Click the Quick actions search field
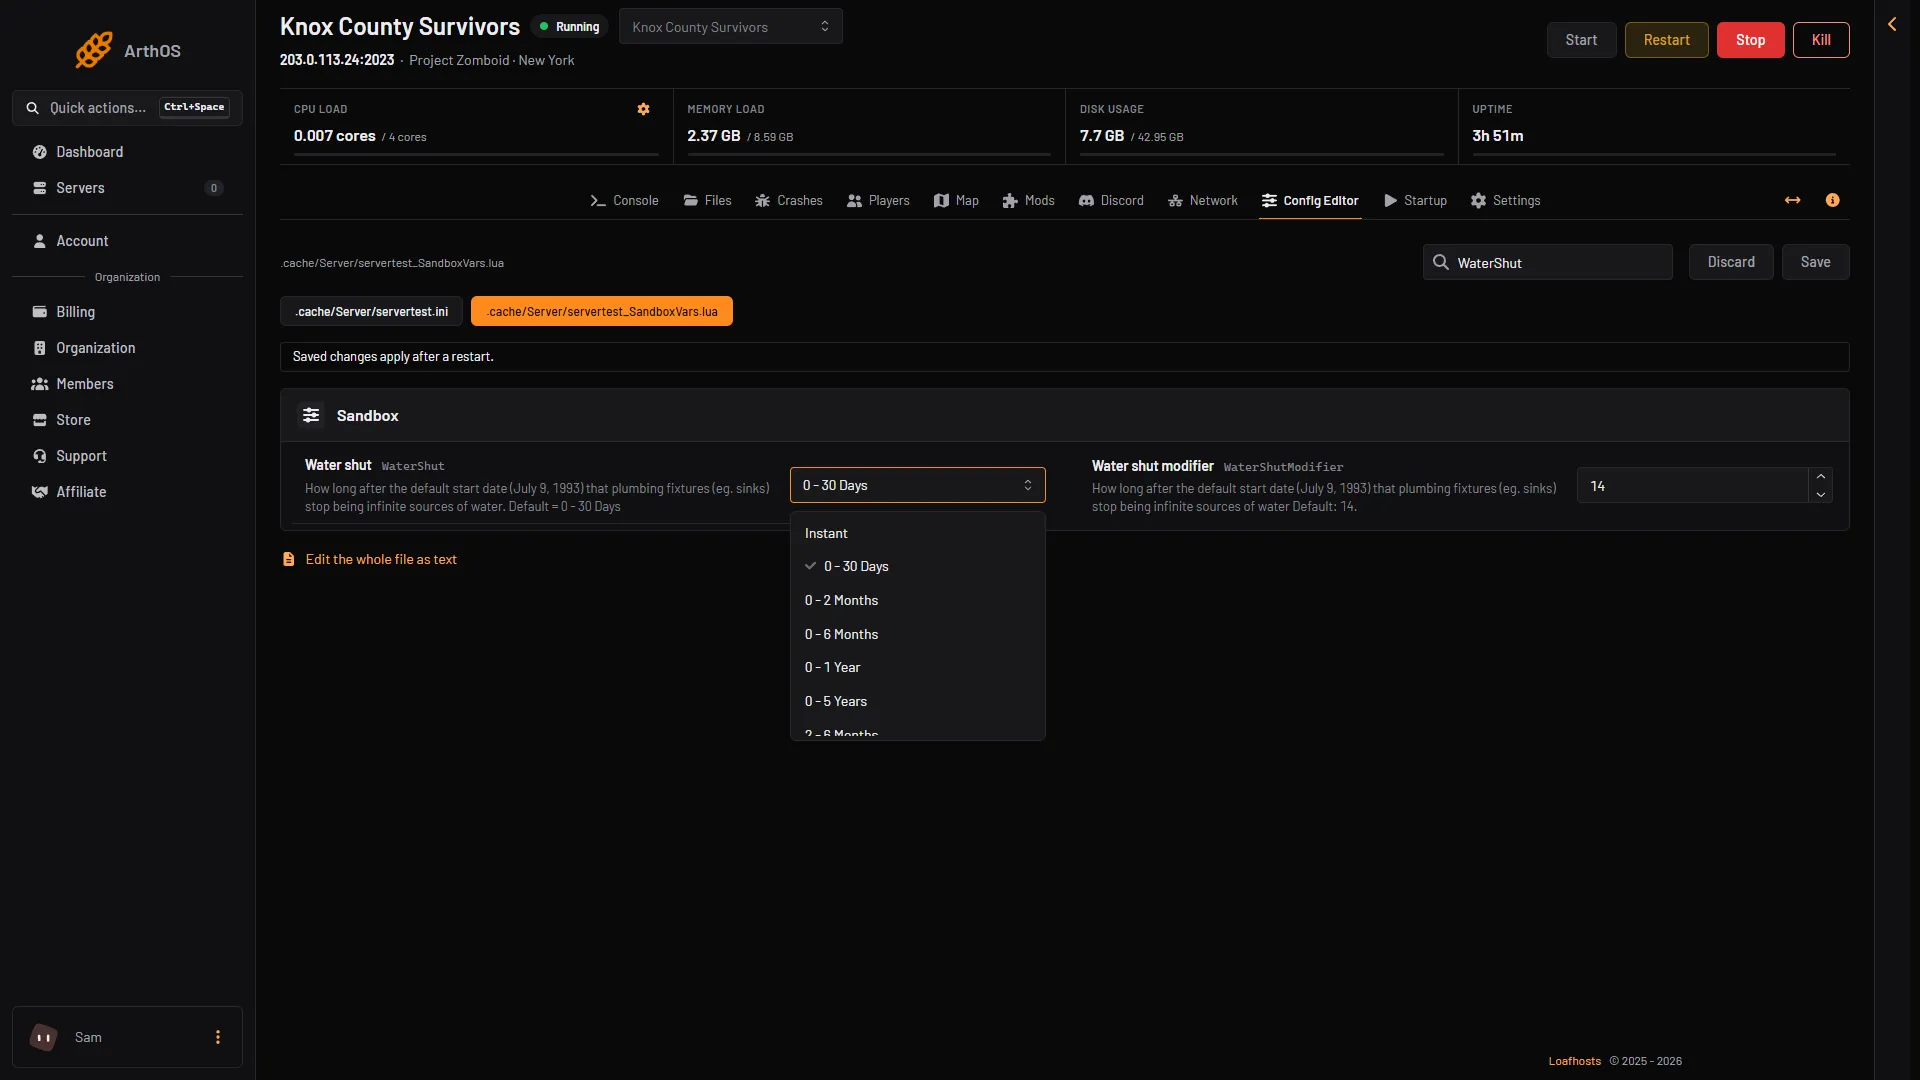Screen dimensions: 1920x1080 [x=127, y=108]
